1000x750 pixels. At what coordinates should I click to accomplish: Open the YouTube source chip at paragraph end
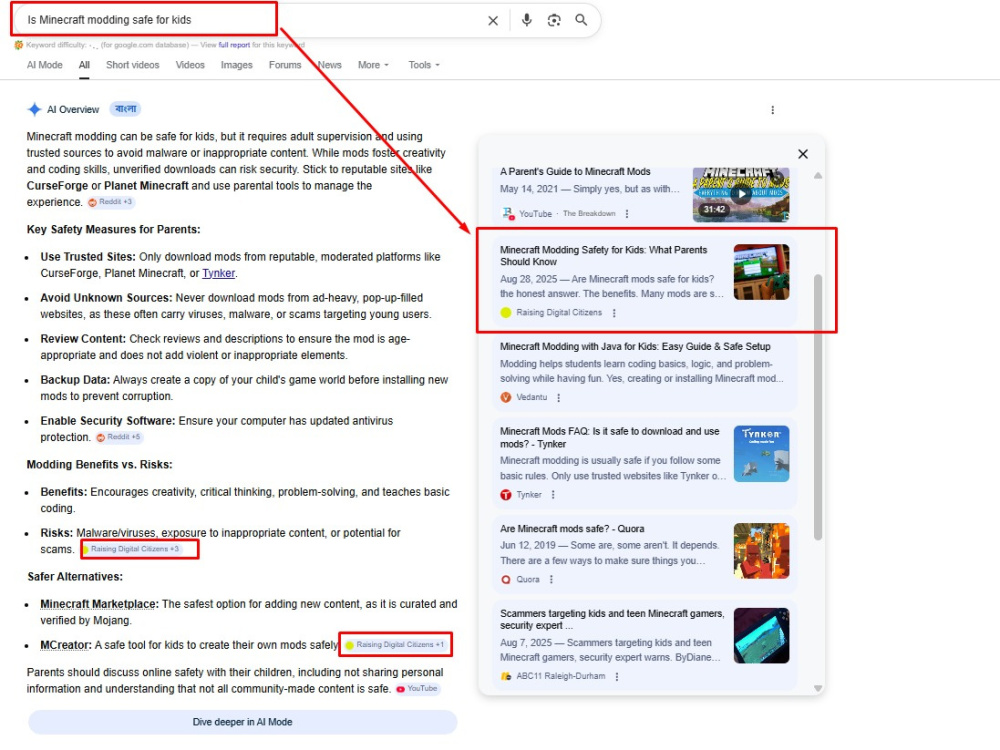[417, 689]
